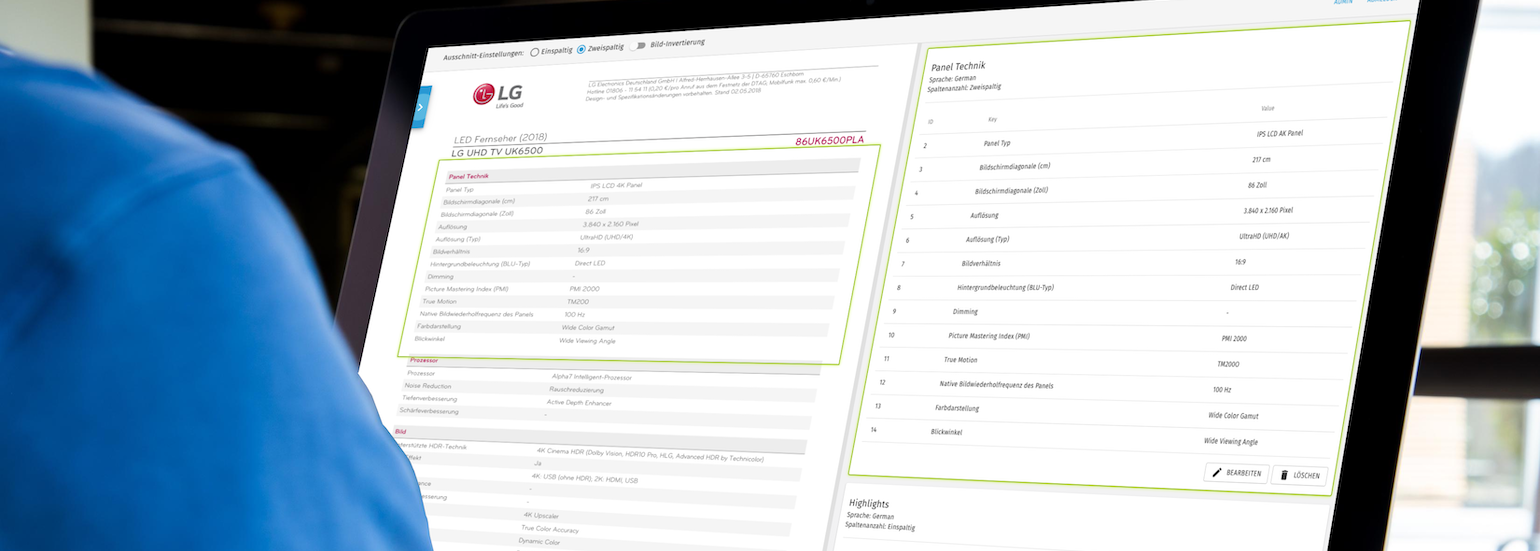Screen dimensions: 1540x551
Task: Click 'Spaltenanzahl: Zweispaltig' under Panel Technik
Action: (964, 87)
